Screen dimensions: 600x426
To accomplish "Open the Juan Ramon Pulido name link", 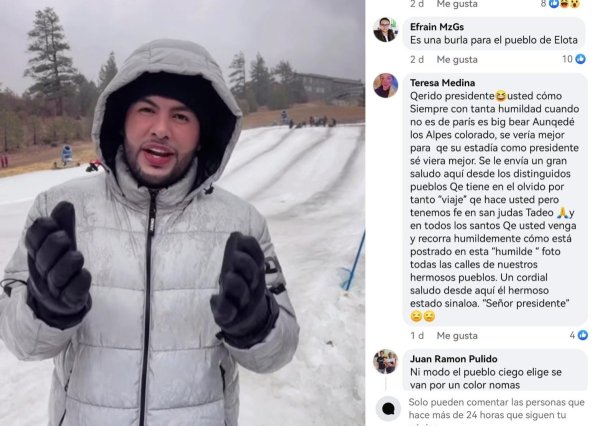I will (453, 359).
